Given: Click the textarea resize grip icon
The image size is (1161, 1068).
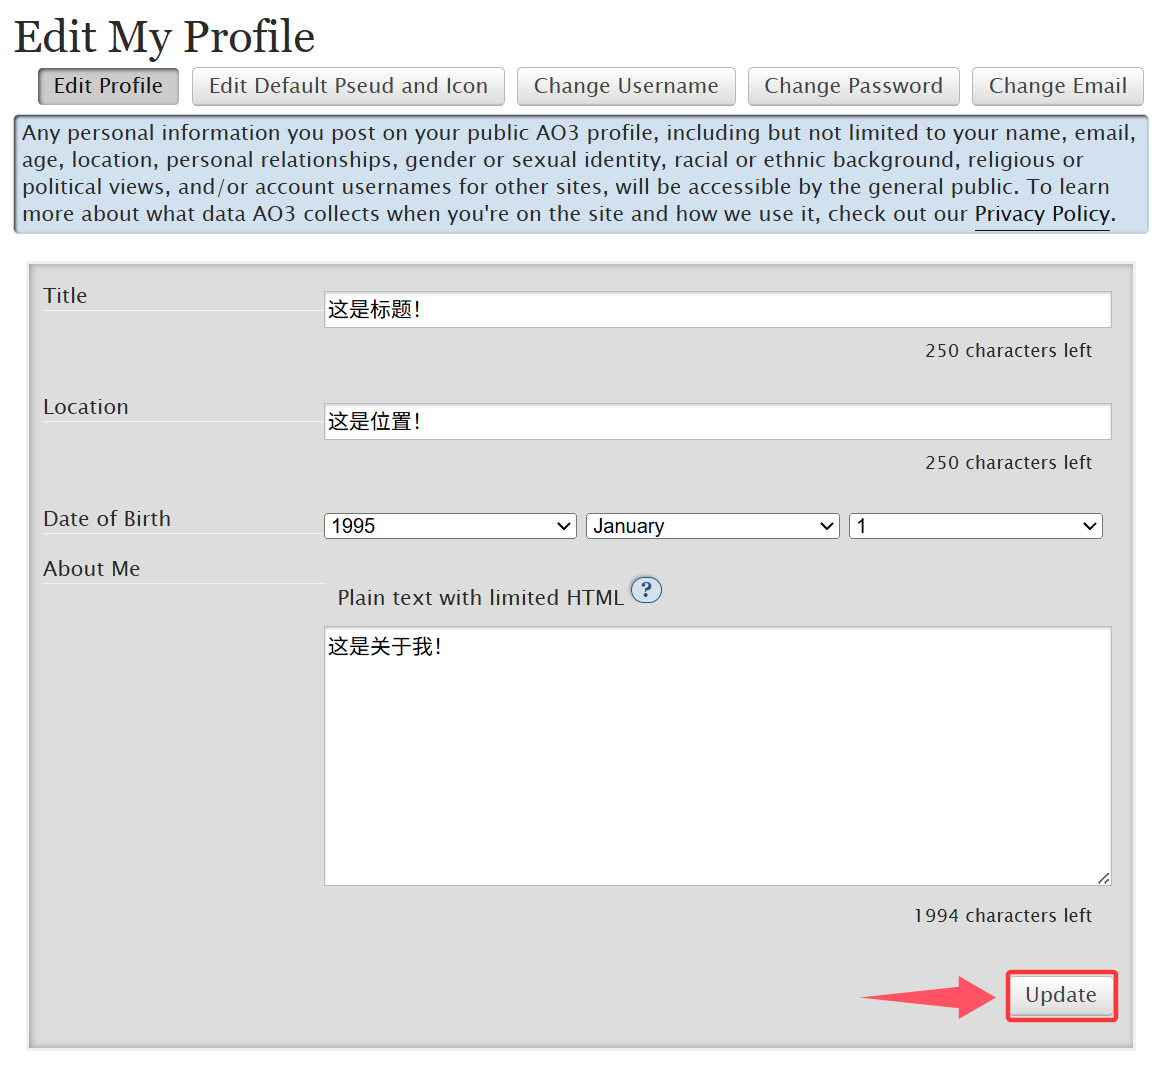Looking at the screenshot, I should point(1103,878).
